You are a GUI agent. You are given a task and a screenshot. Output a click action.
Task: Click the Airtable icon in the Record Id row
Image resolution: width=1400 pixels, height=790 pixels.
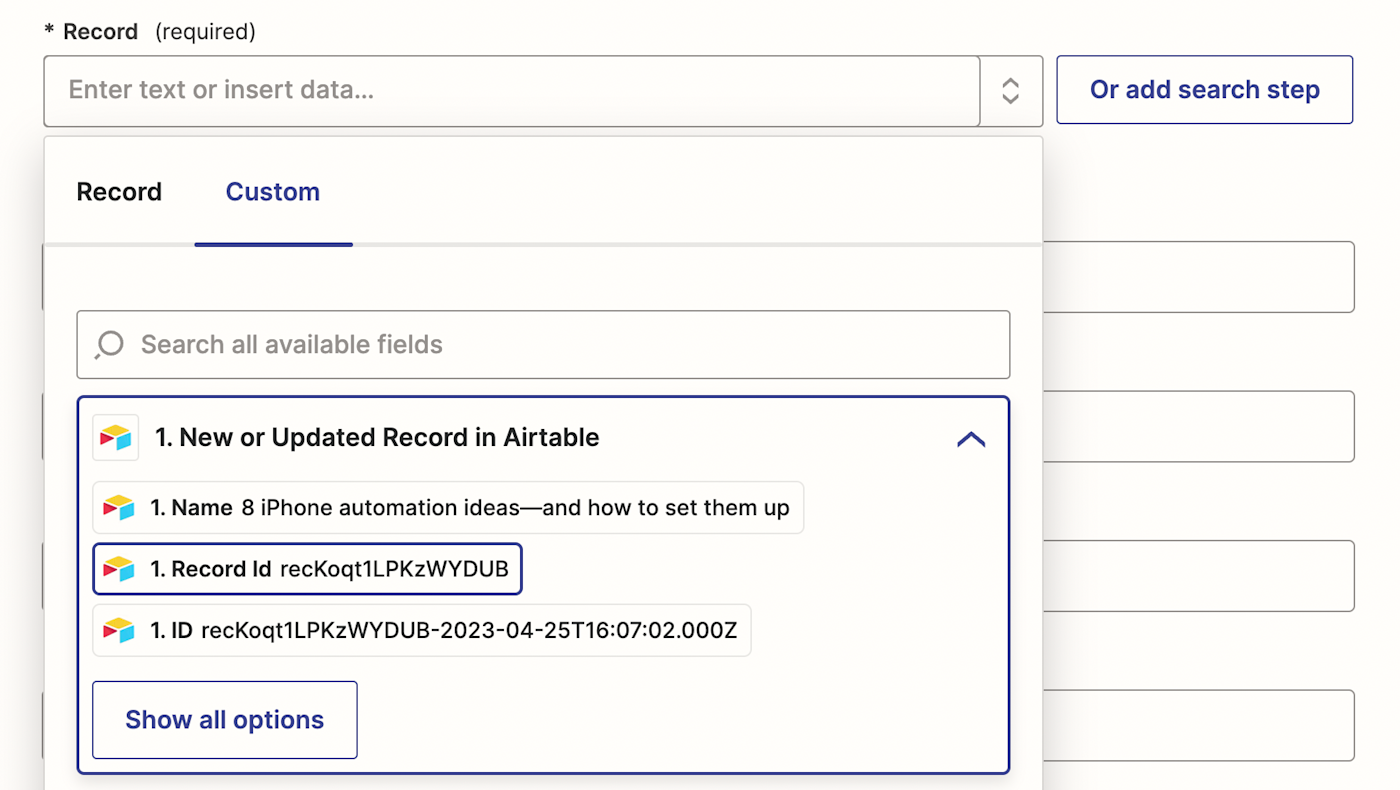(x=119, y=569)
